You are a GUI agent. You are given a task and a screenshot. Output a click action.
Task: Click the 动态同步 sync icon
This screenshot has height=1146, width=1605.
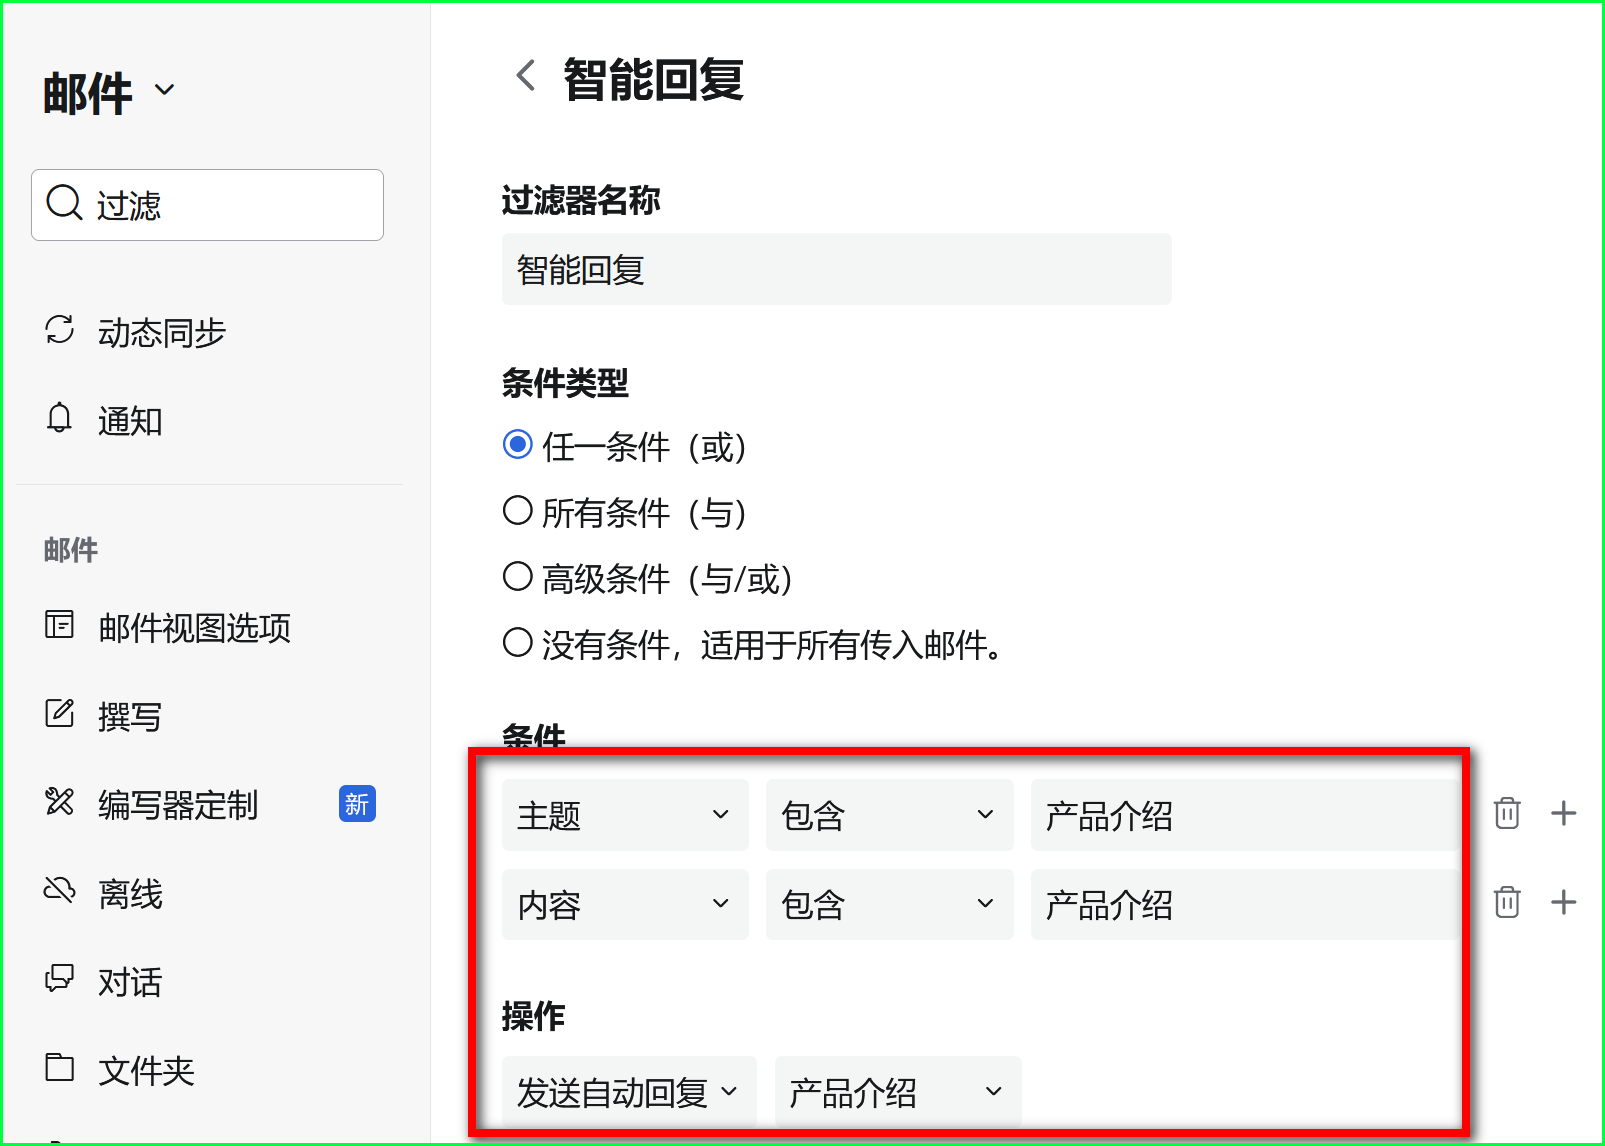pos(60,330)
